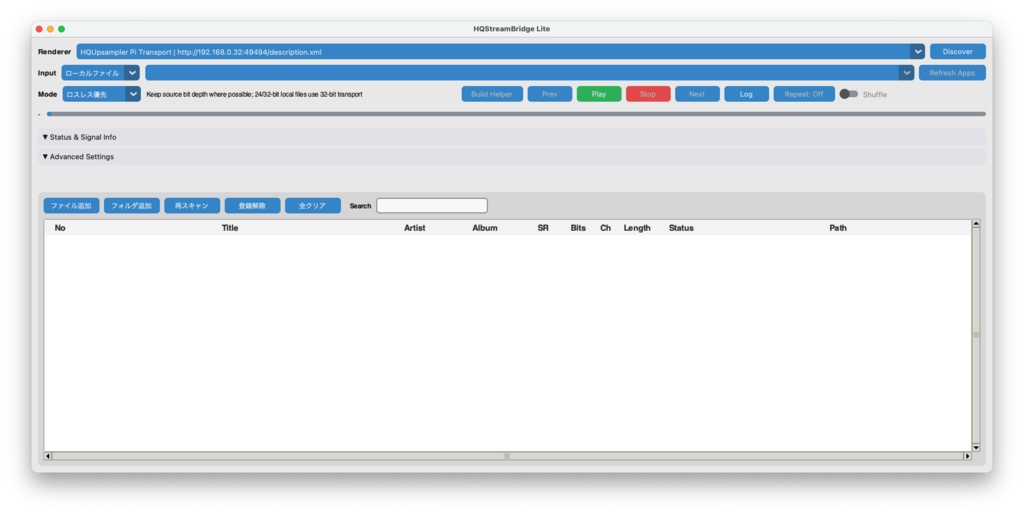The height and width of the screenshot is (514, 1024).
Task: Stop playback with the red Stop button
Action: tap(648, 94)
